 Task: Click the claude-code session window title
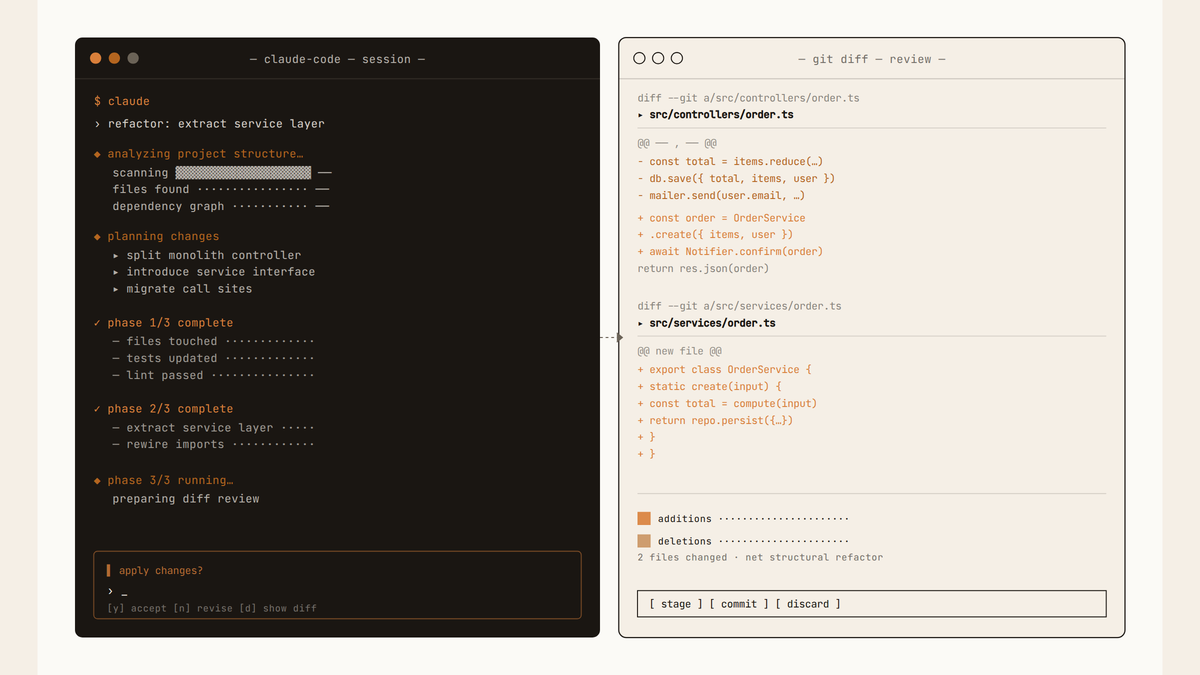[x=337, y=59]
